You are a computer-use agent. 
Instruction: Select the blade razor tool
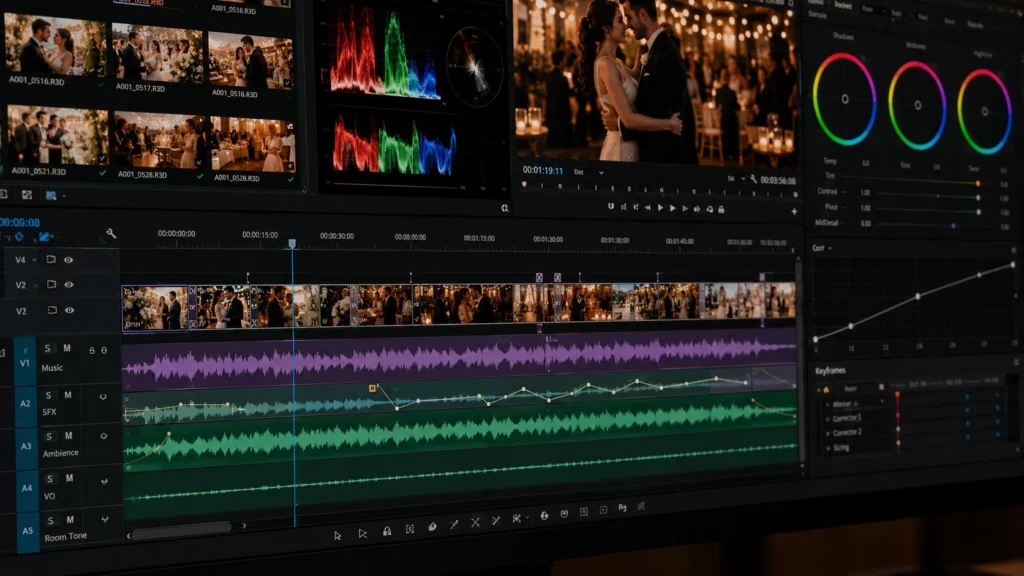454,524
